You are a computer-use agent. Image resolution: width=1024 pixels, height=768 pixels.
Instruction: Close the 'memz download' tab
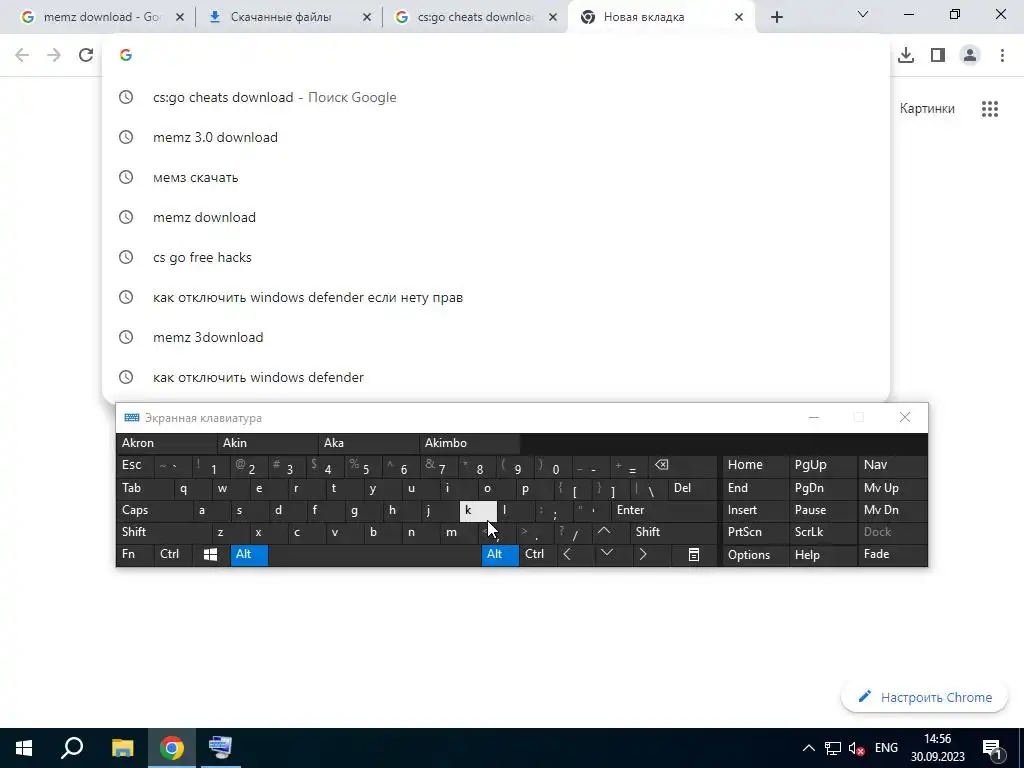[180, 17]
